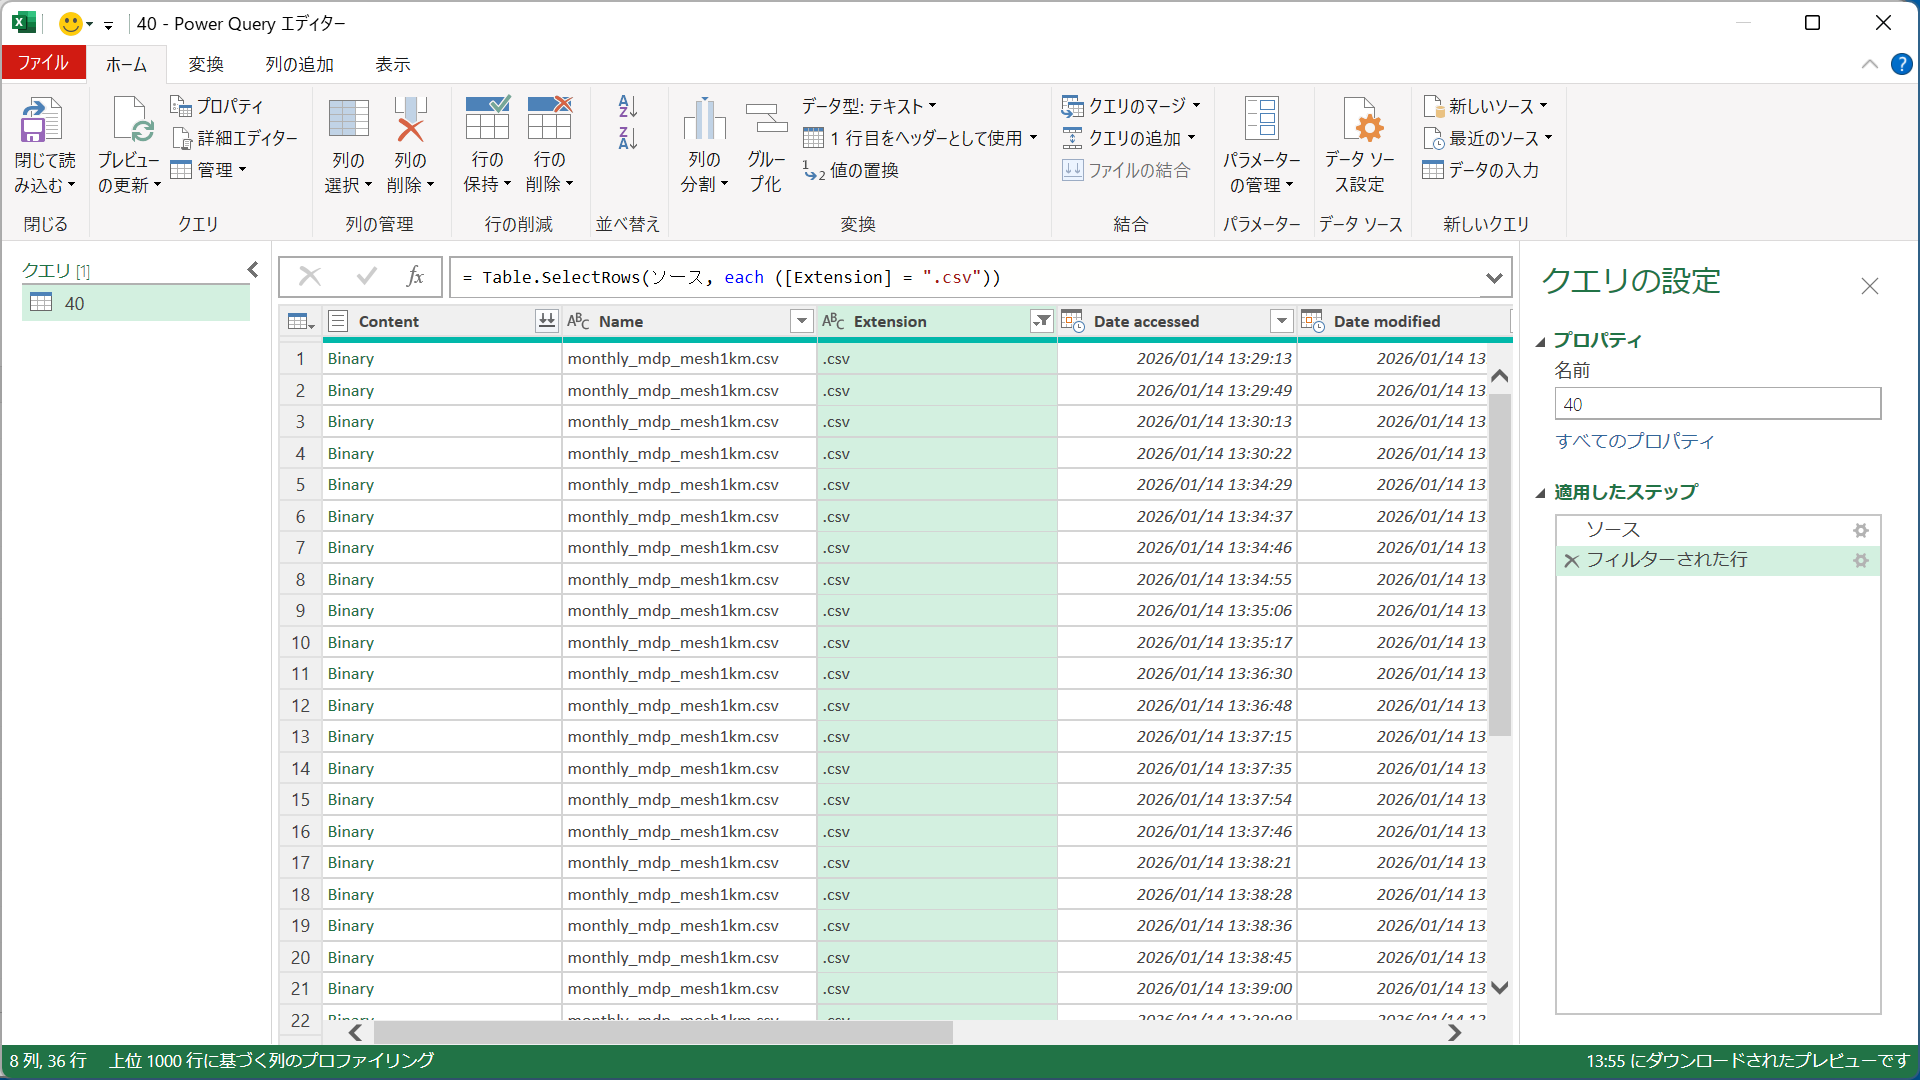The height and width of the screenshot is (1080, 1920).
Task: Switch to the 変換 ribbon tab
Action: 206,64
